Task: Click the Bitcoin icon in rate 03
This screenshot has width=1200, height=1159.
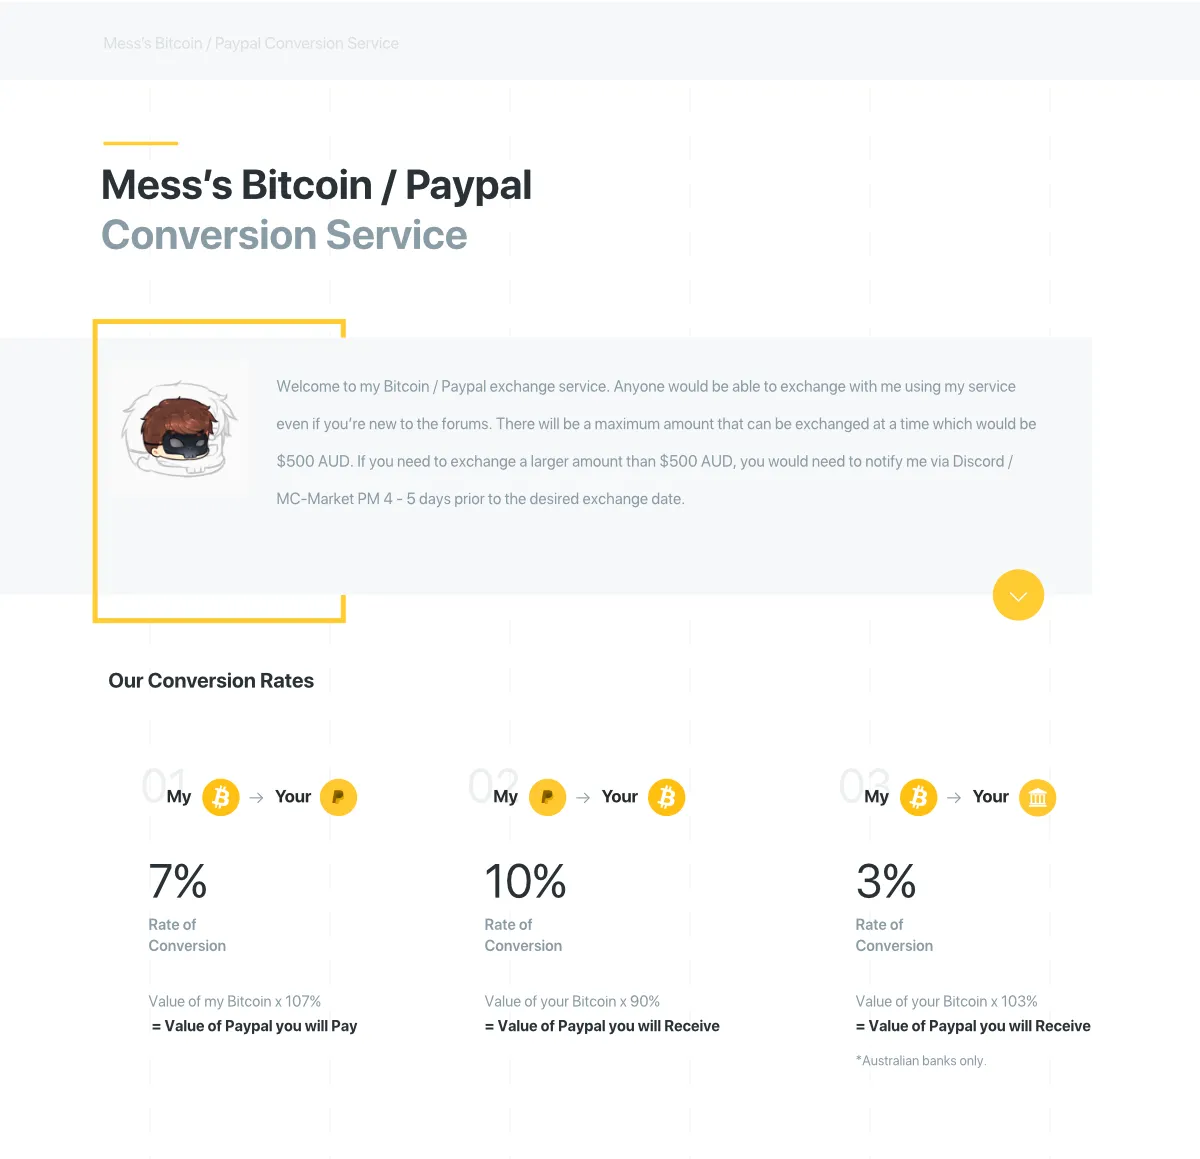Action: pos(918,797)
